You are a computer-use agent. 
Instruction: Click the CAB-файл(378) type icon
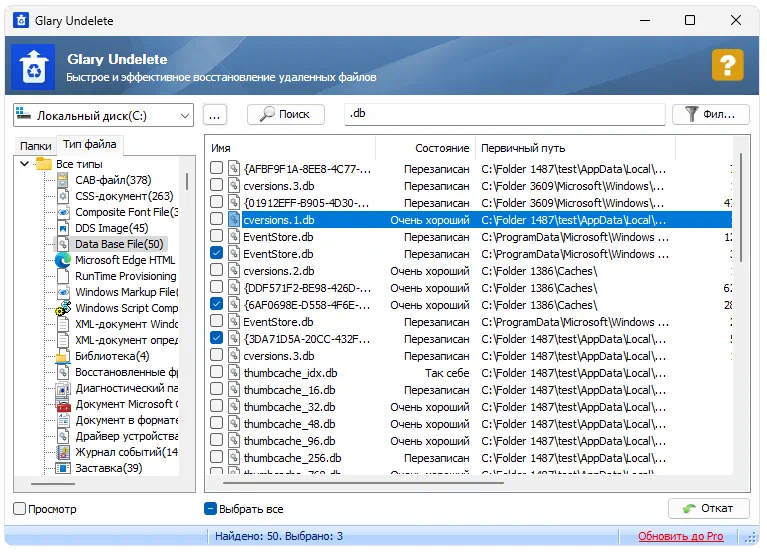click(63, 180)
